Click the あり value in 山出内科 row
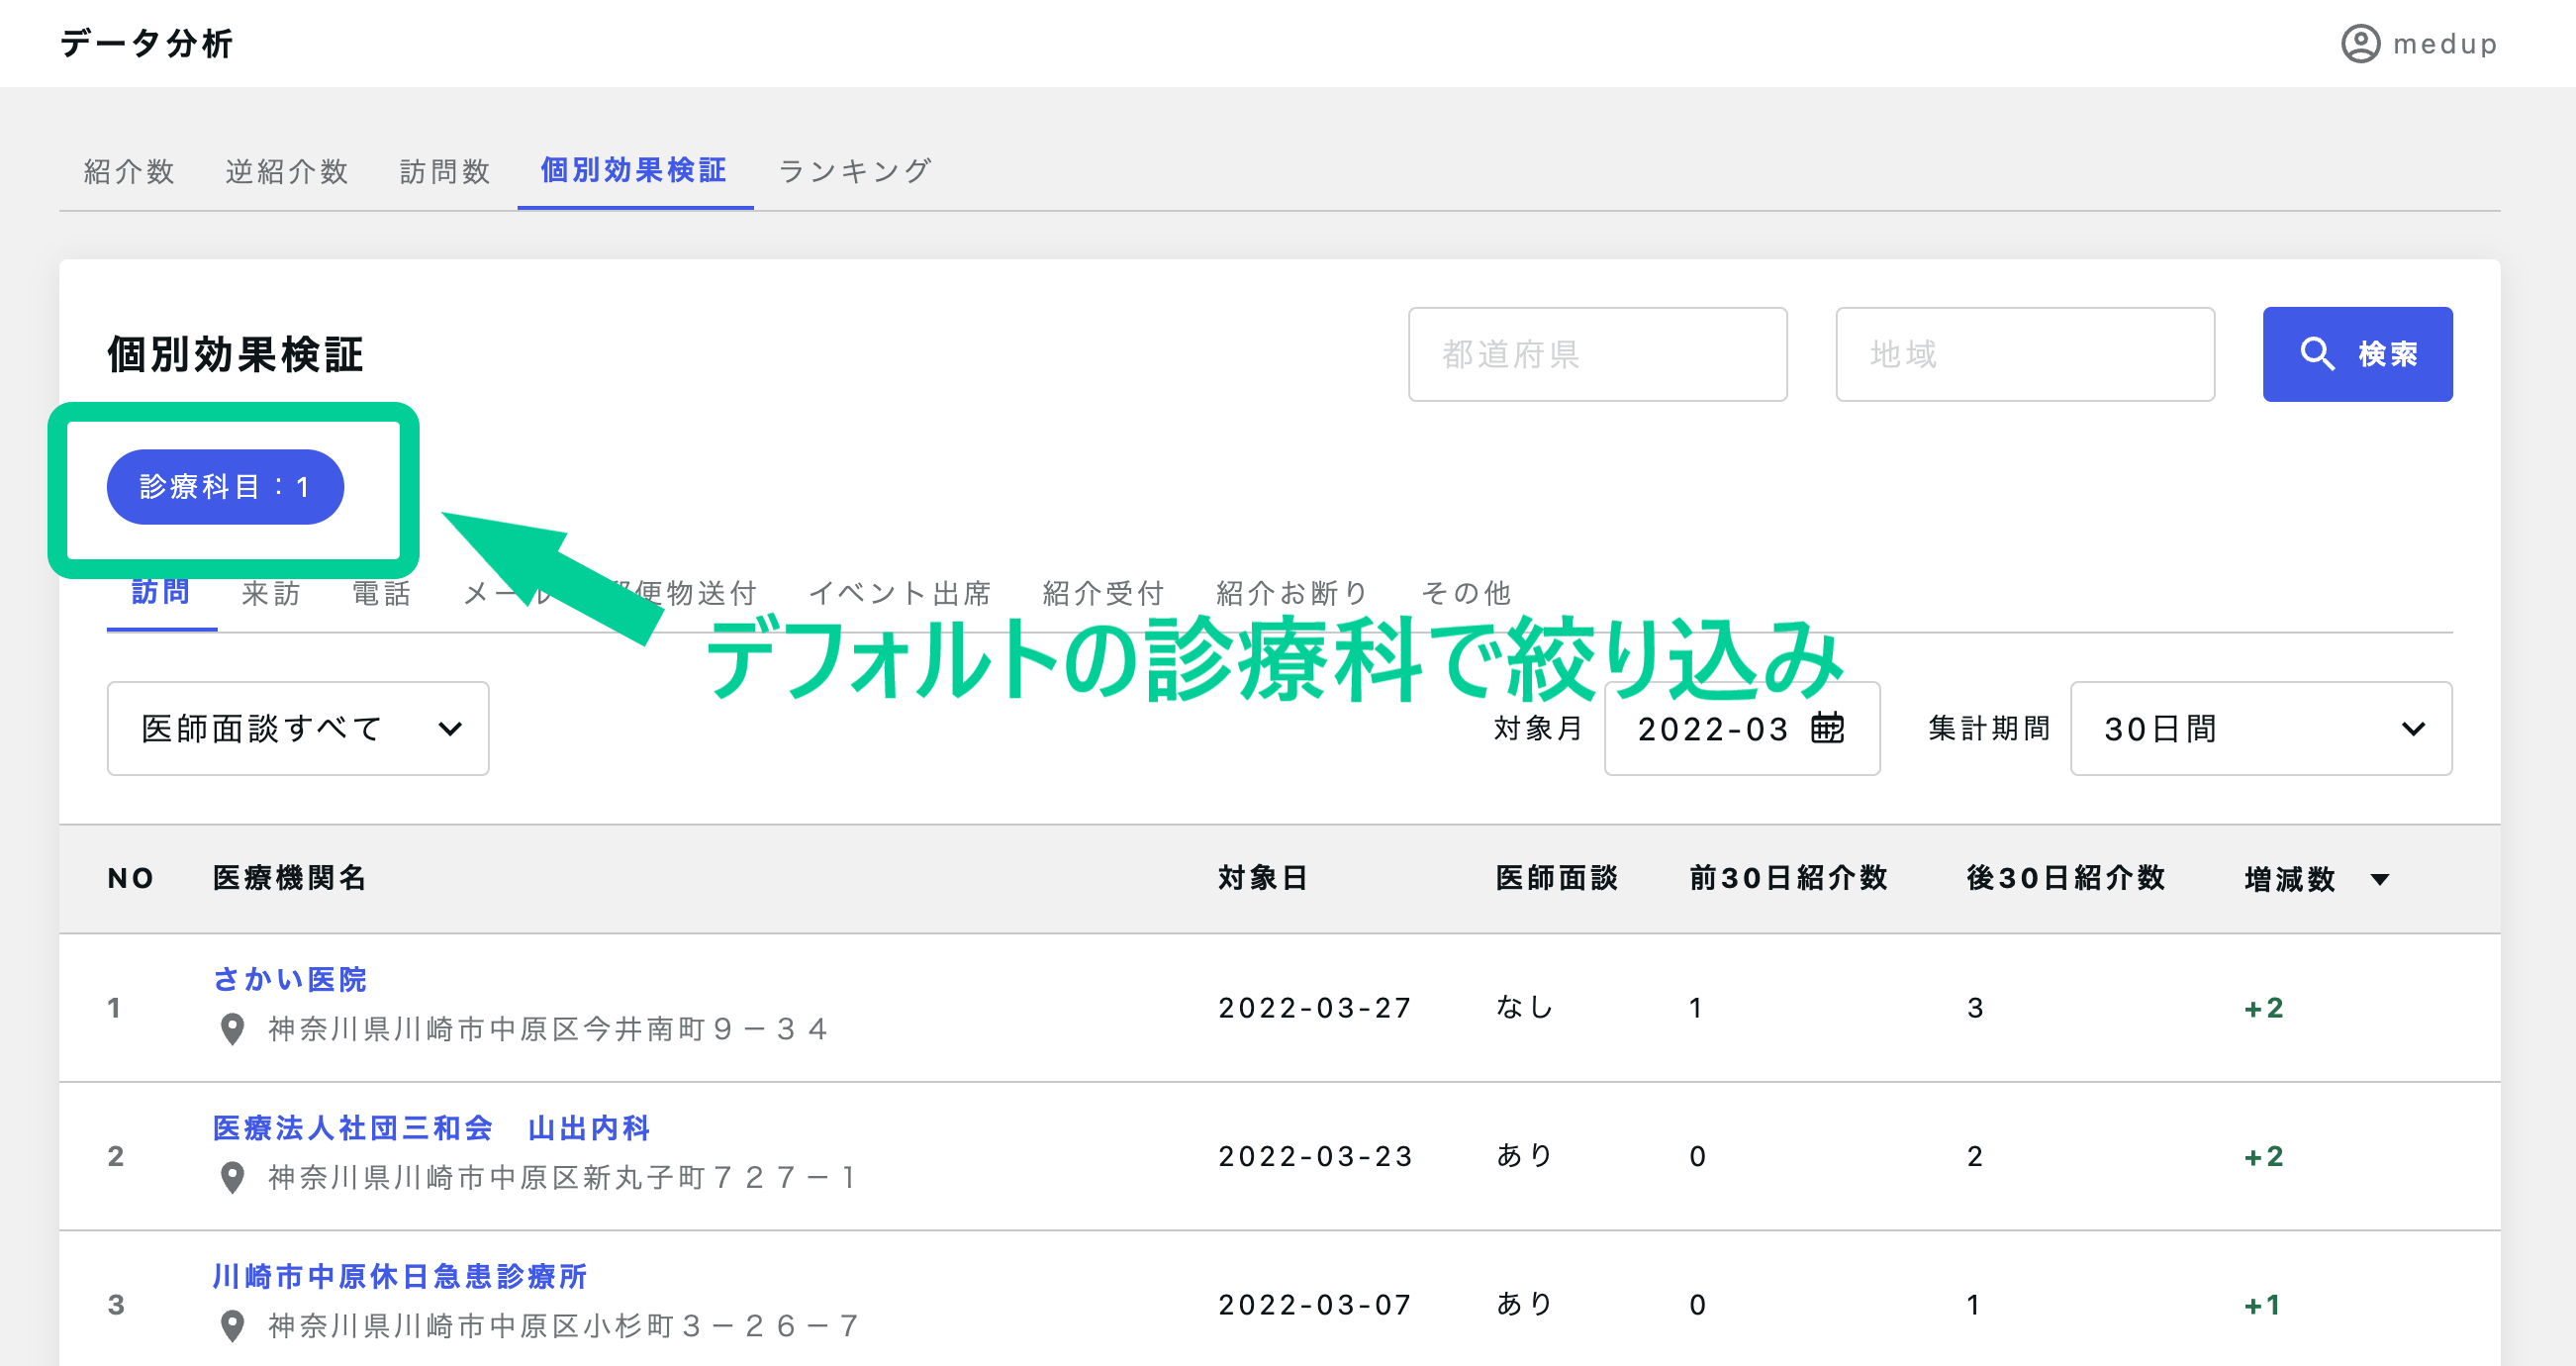Image resolution: width=2576 pixels, height=1366 pixels. tap(1524, 1156)
